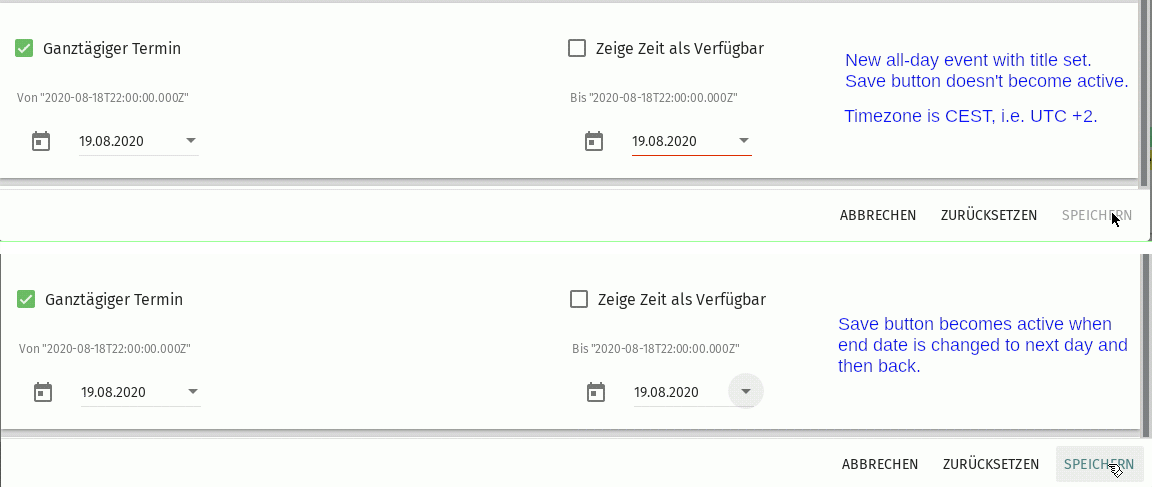Click the calendar icon beside the upper Bis date
This screenshot has height=487, width=1152.
(x=594, y=141)
